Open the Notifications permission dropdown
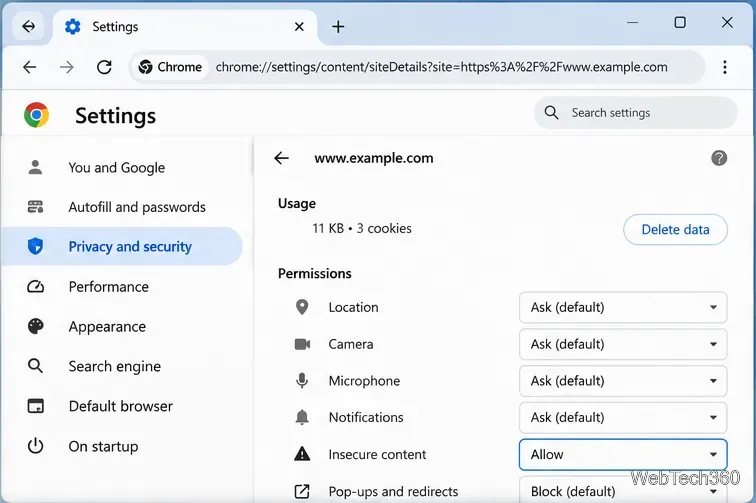756x503 pixels. pyautogui.click(x=623, y=417)
